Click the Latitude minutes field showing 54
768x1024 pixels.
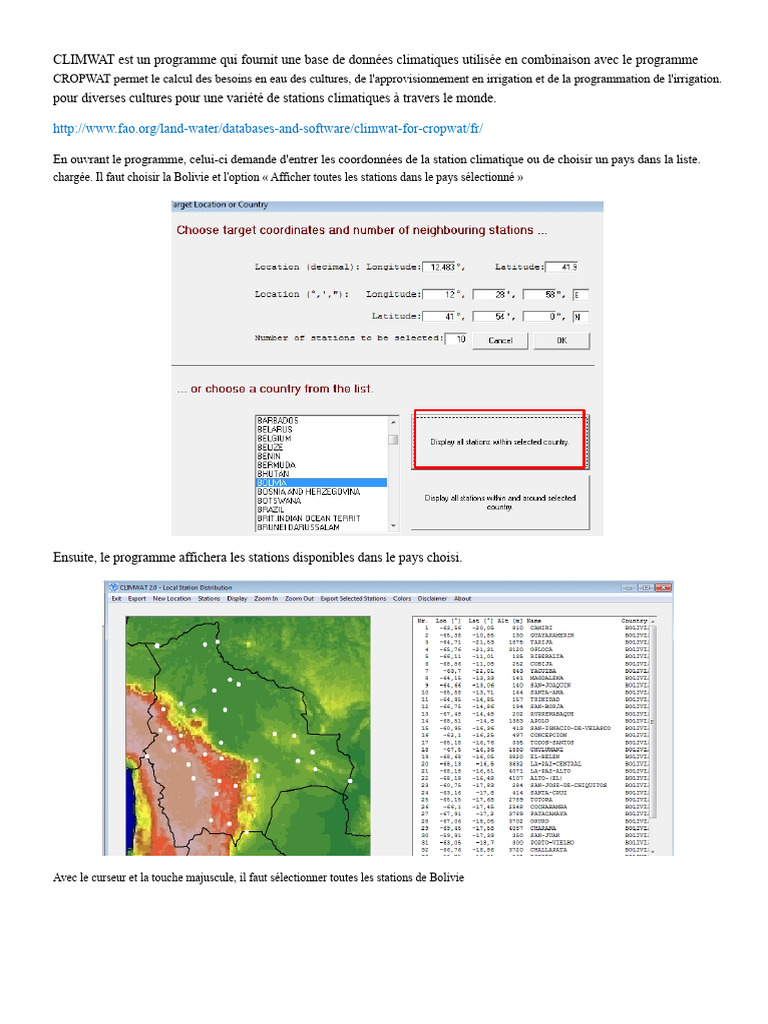[490, 317]
